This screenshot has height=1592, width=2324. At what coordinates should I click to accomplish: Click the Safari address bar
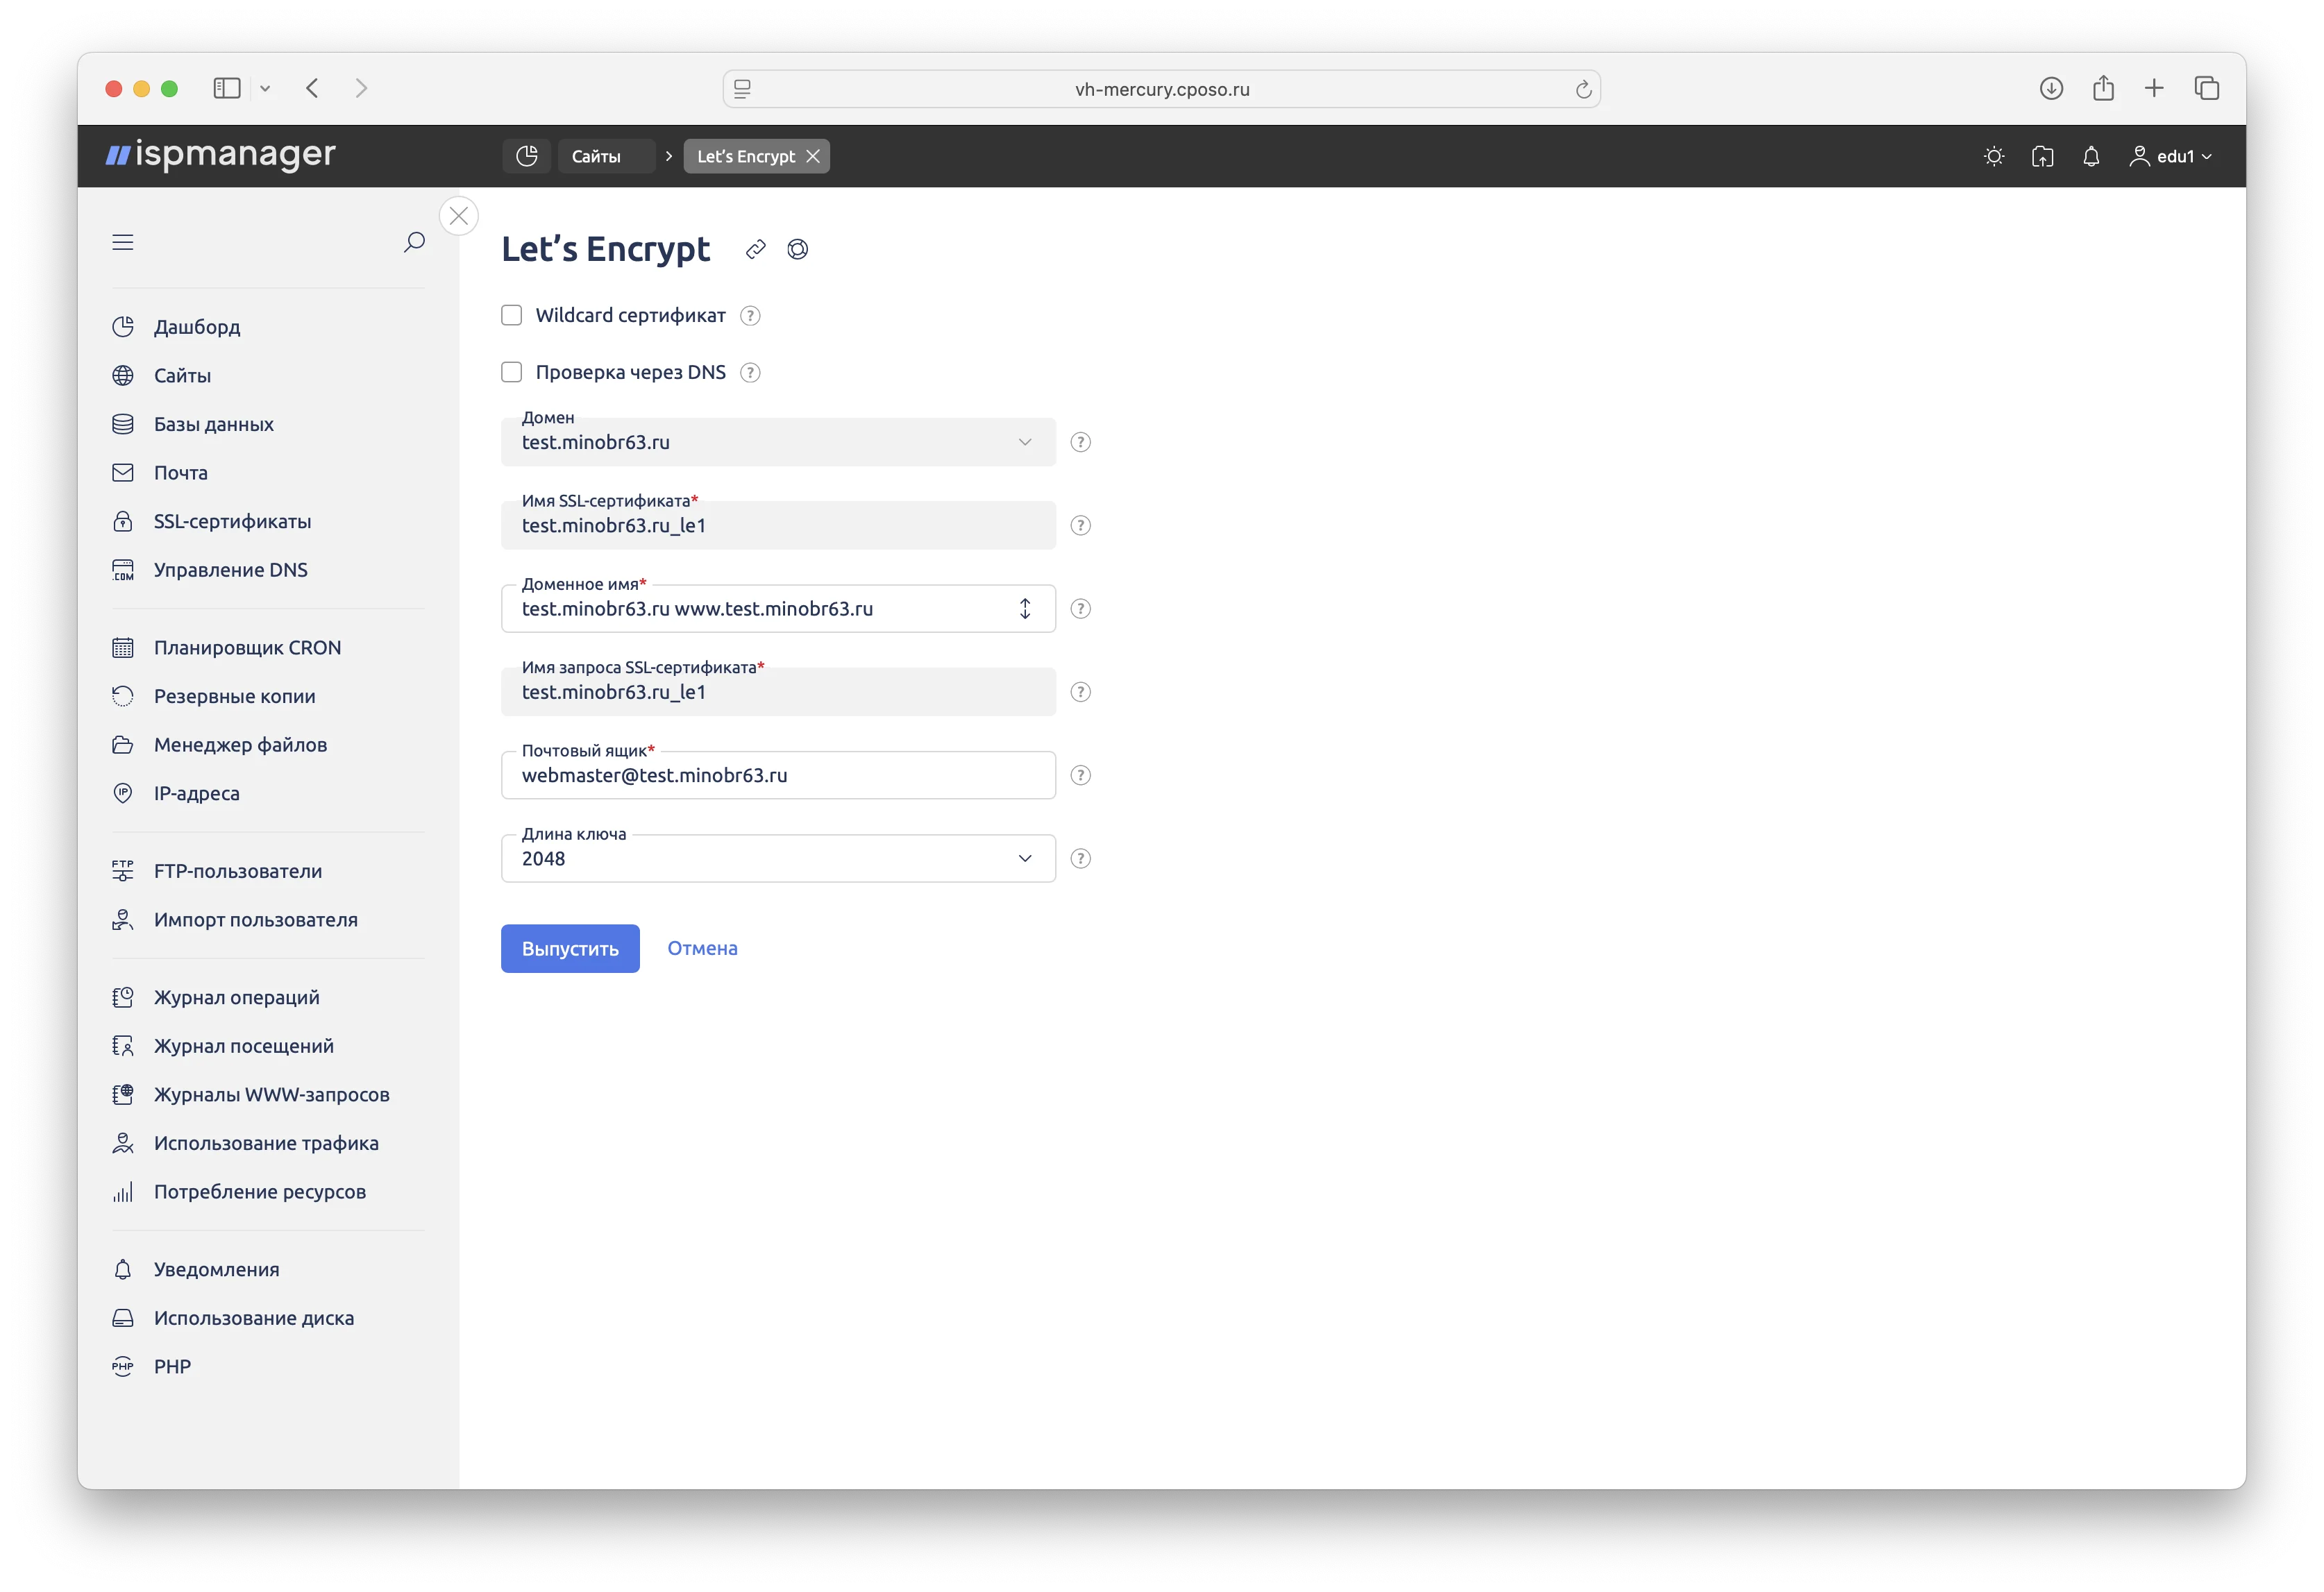1162,89
